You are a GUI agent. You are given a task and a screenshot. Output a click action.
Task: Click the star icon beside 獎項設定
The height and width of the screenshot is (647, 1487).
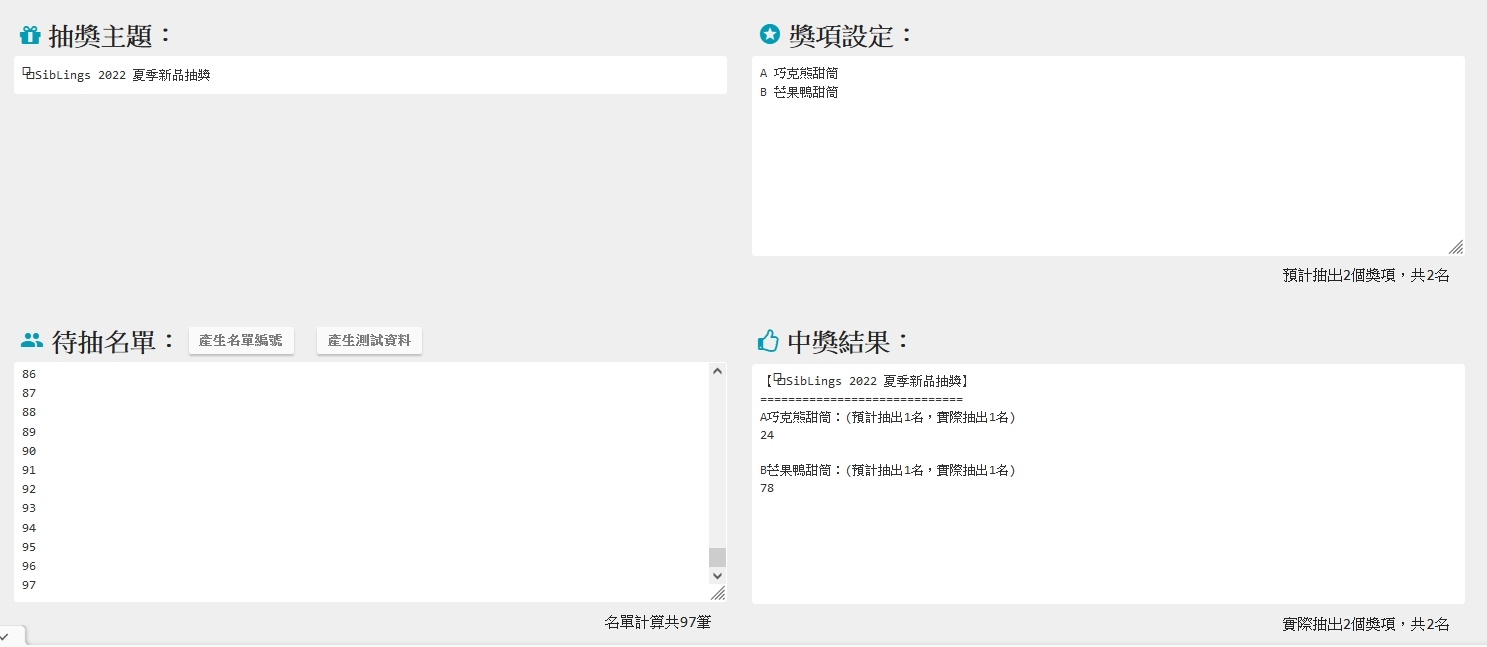[769, 35]
